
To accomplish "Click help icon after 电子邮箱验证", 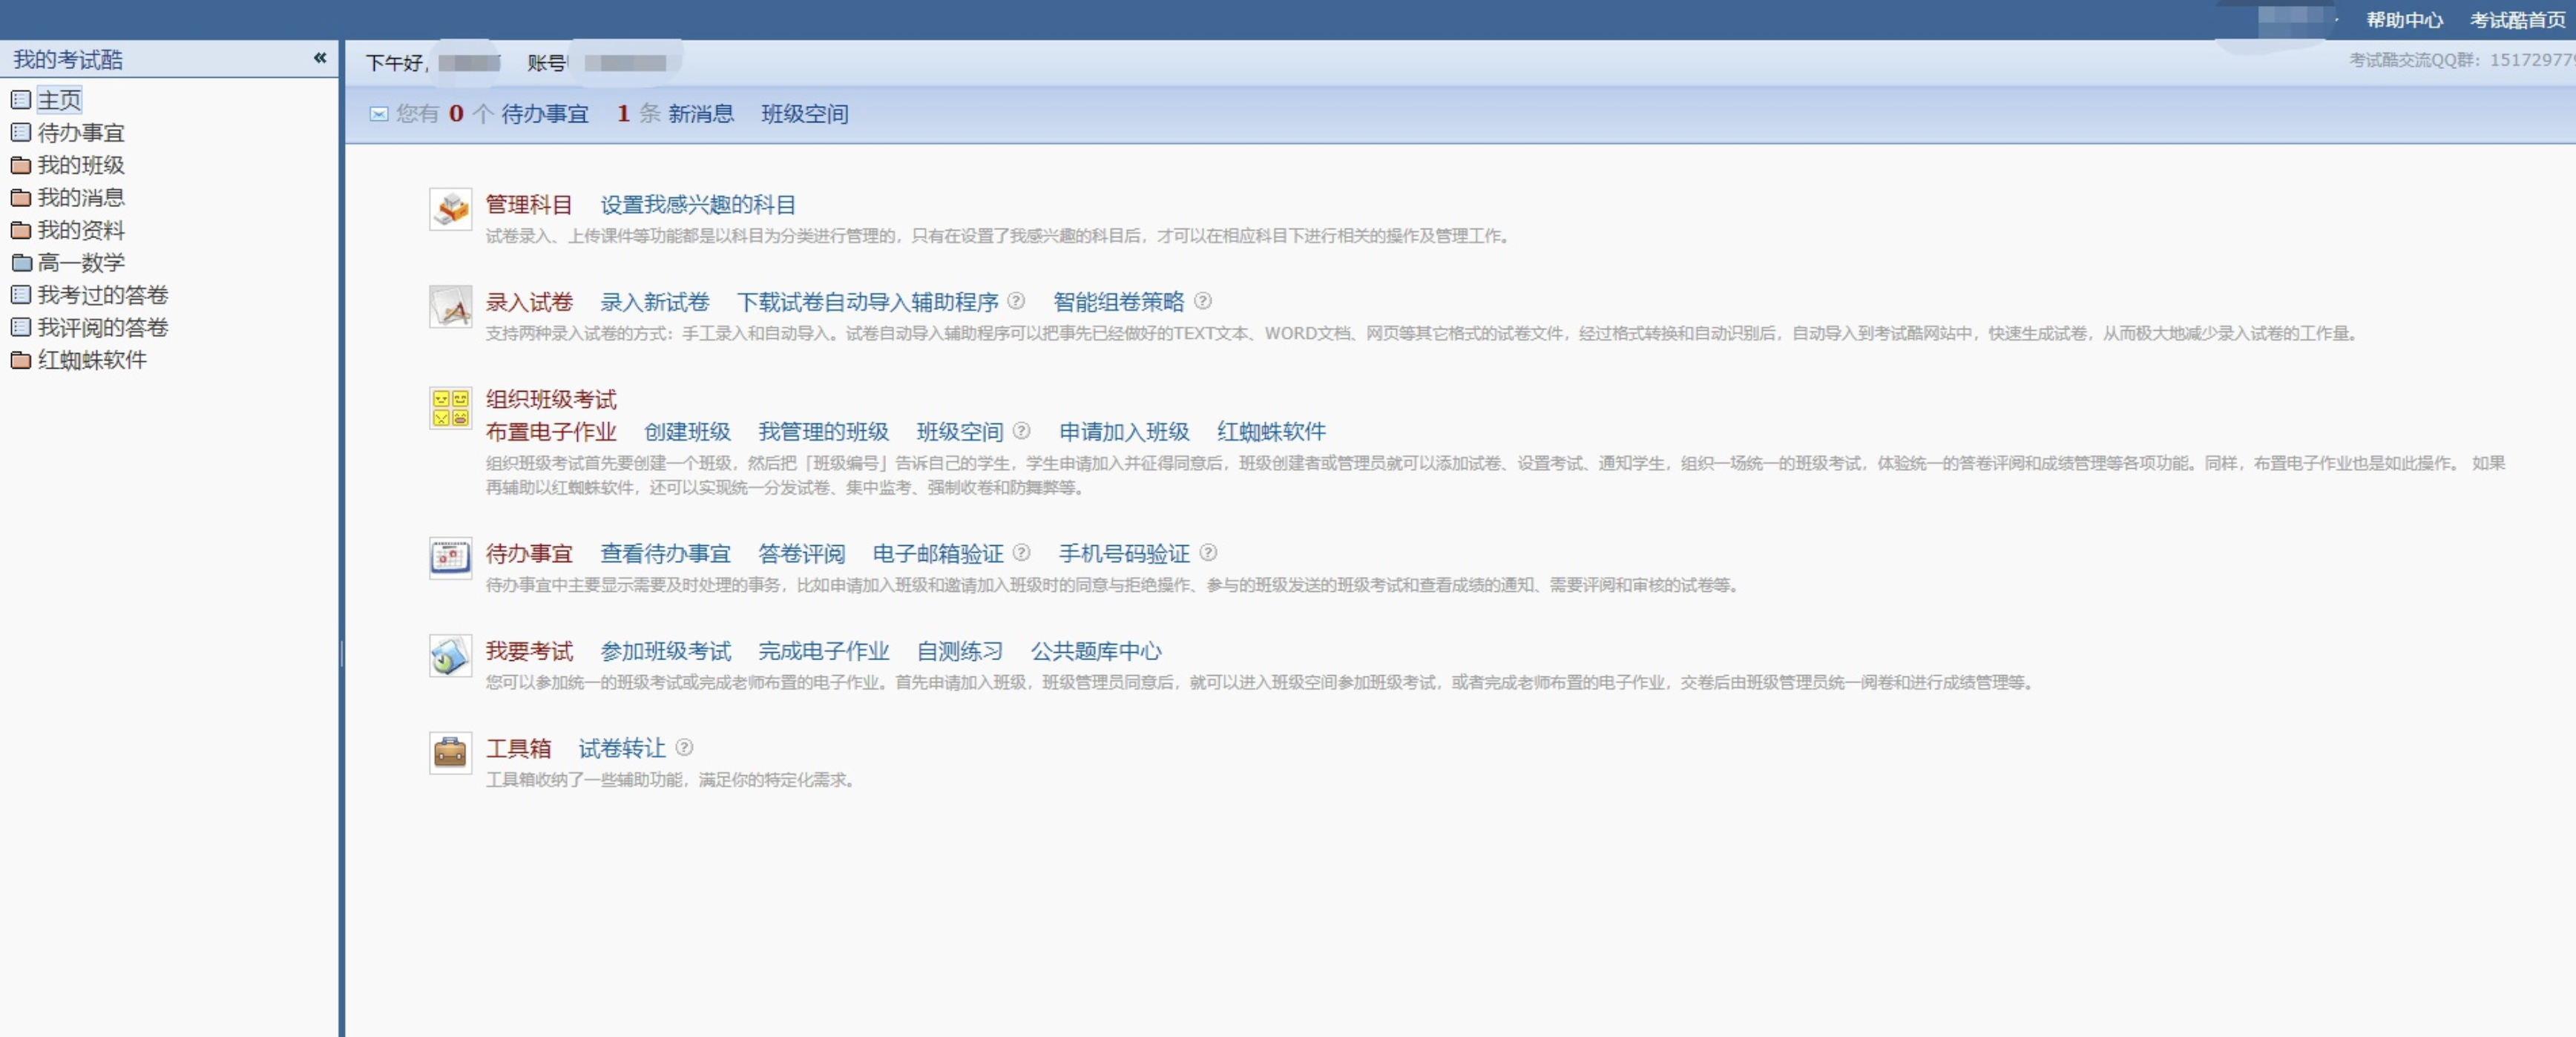I will 1021,552.
